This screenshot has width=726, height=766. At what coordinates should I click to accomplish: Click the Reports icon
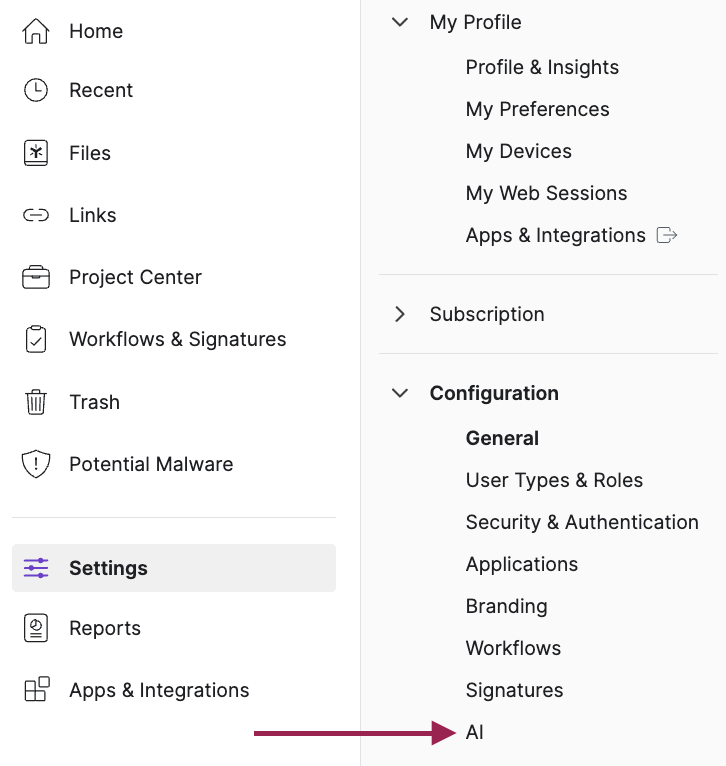click(36, 628)
